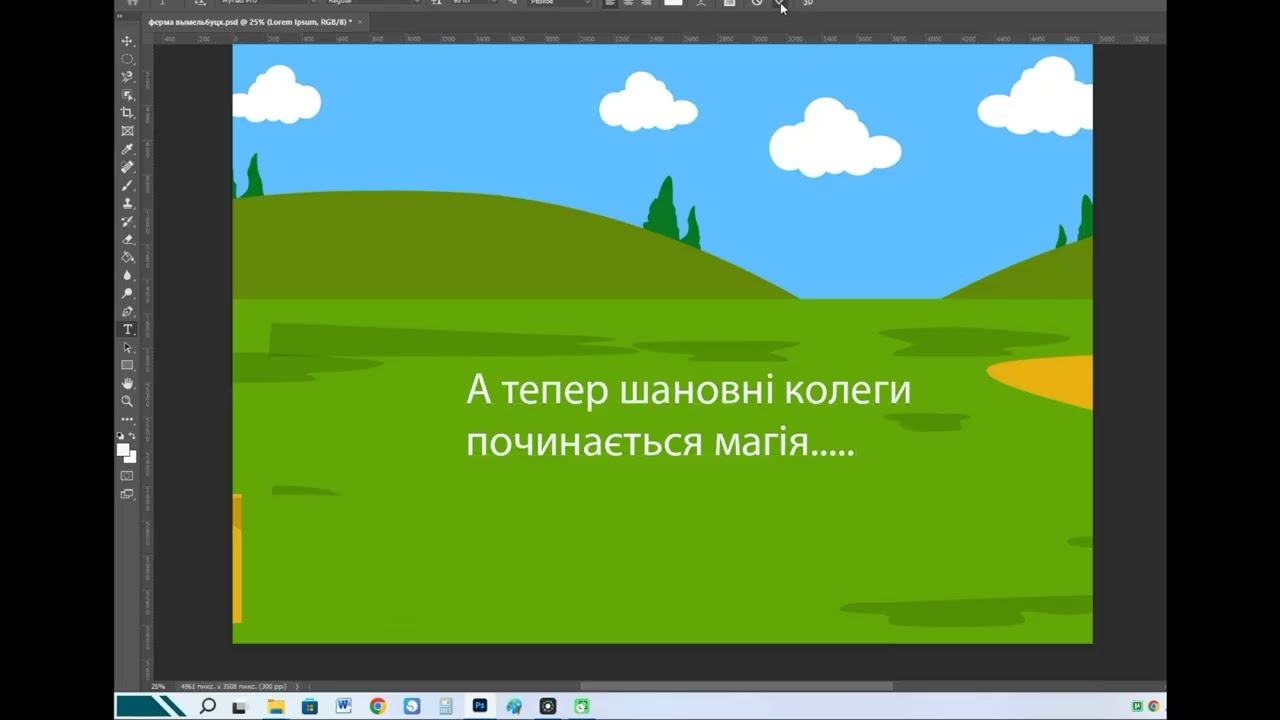Open the status bar info arrow

297,686
